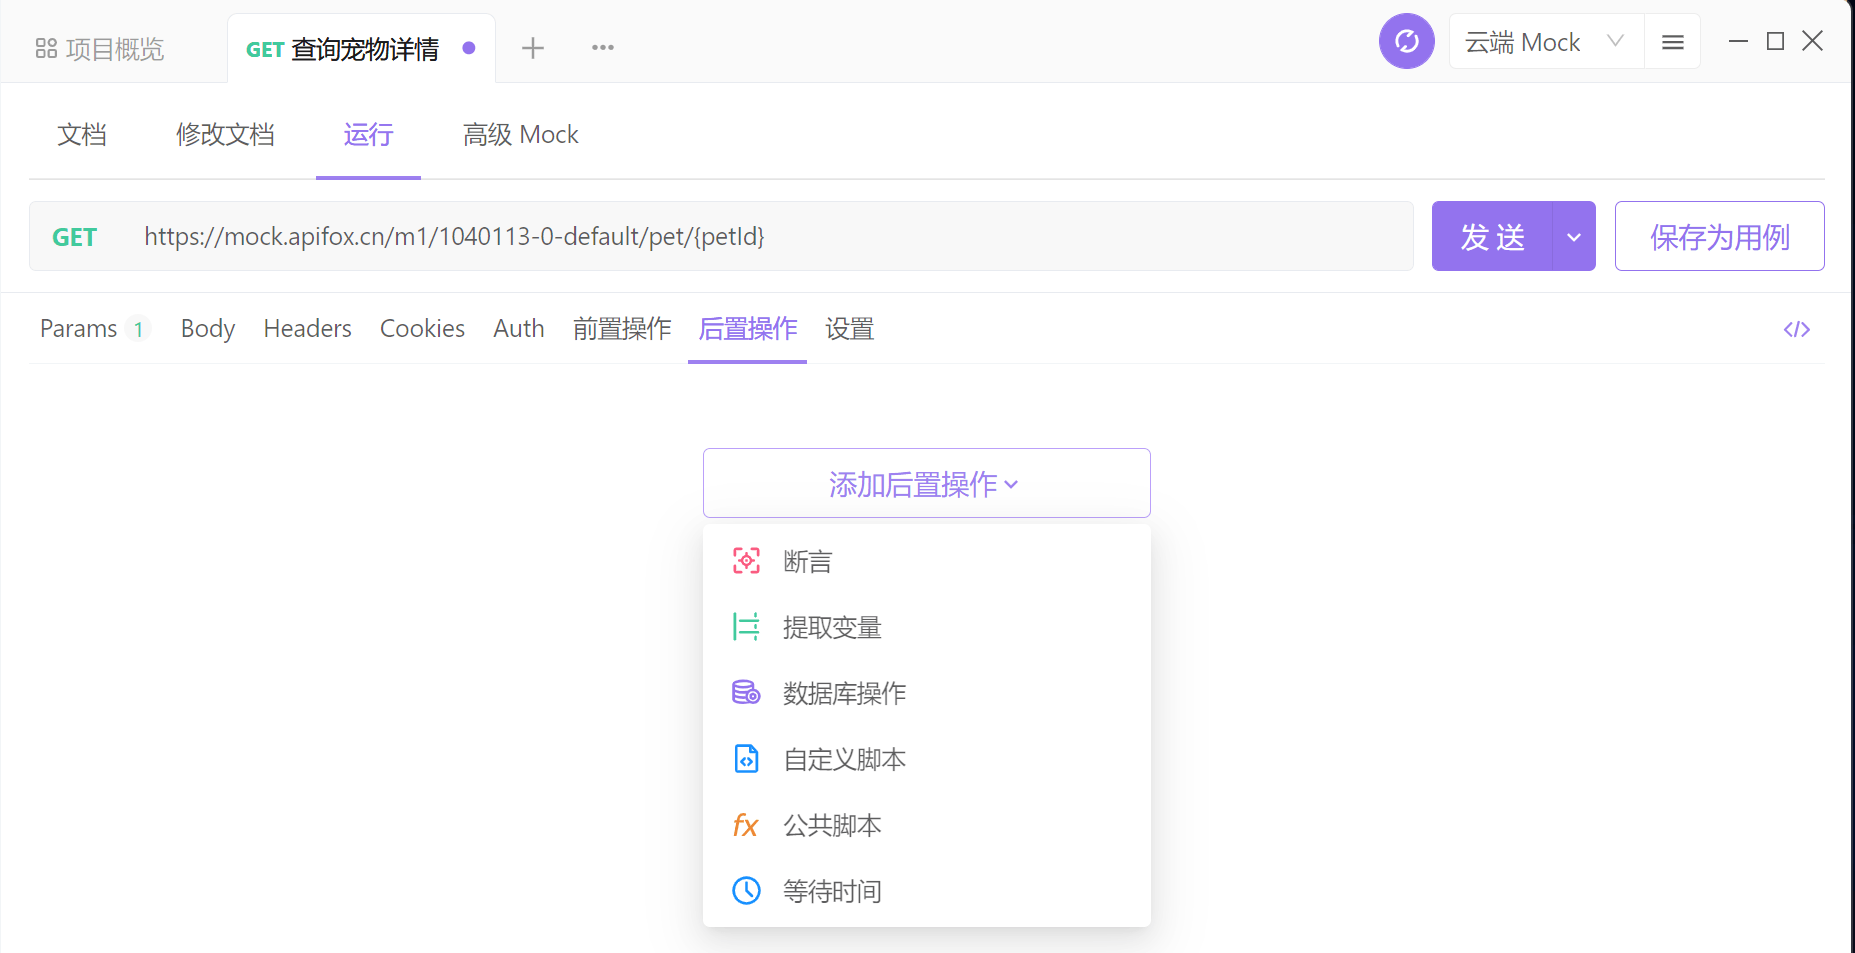Select the 自定义脚本 custom script icon
1855x953 pixels.
[746, 758]
